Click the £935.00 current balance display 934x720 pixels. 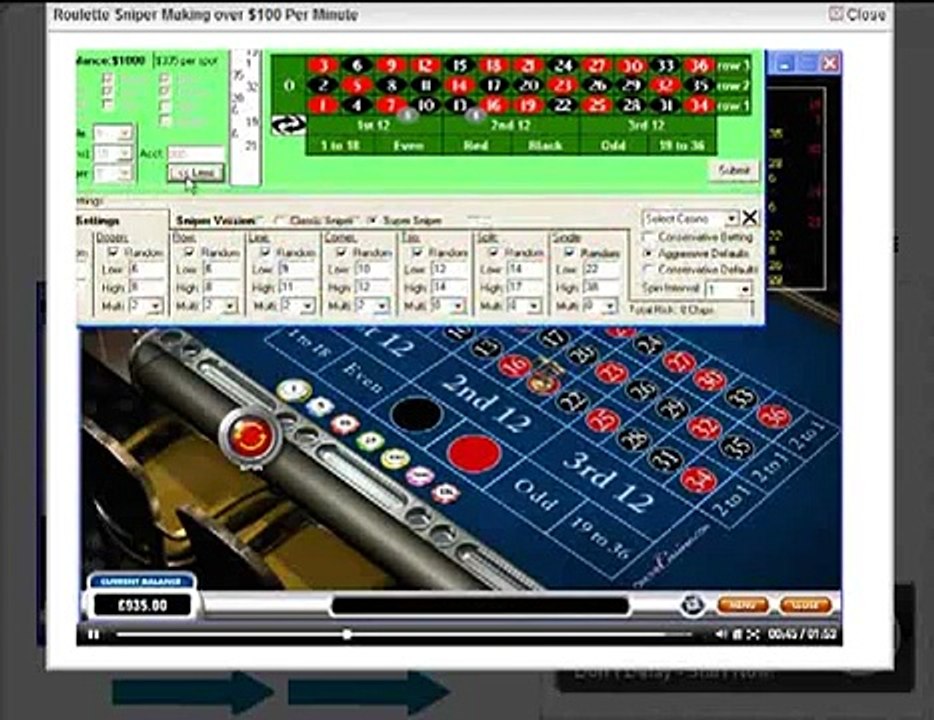[x=142, y=606]
